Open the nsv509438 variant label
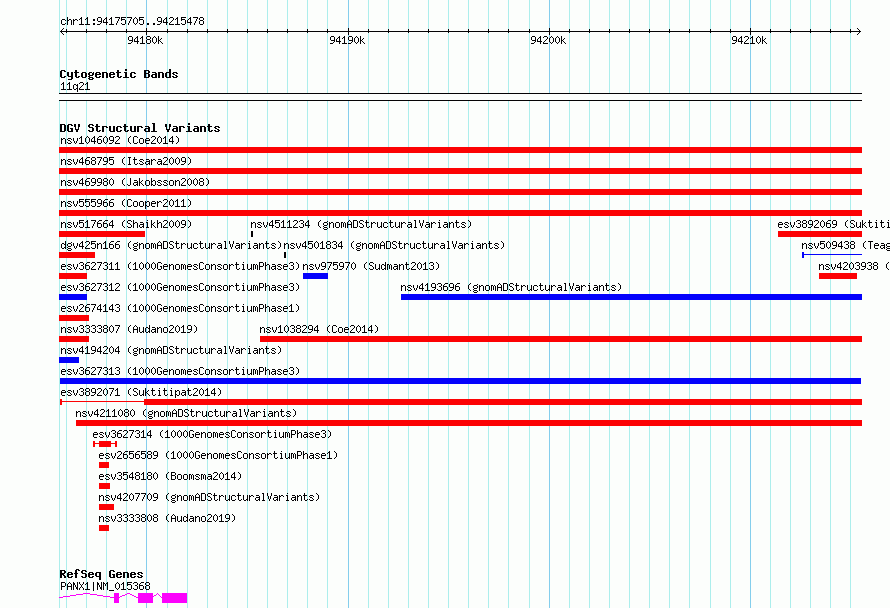 click(x=845, y=245)
